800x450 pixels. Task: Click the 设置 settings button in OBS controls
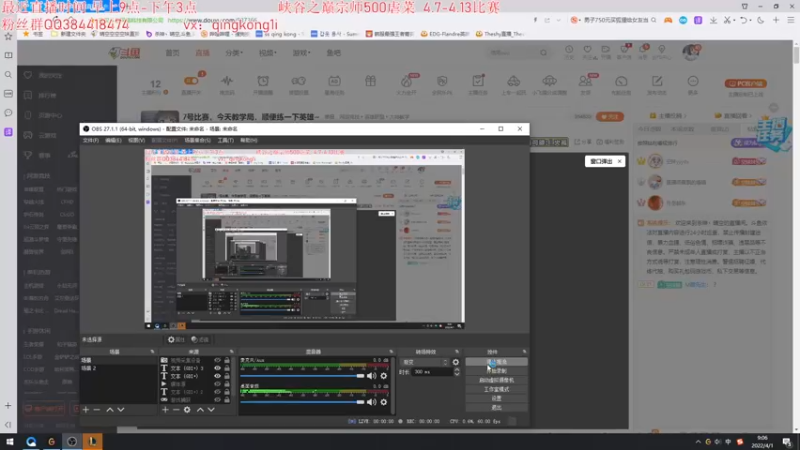coord(496,398)
